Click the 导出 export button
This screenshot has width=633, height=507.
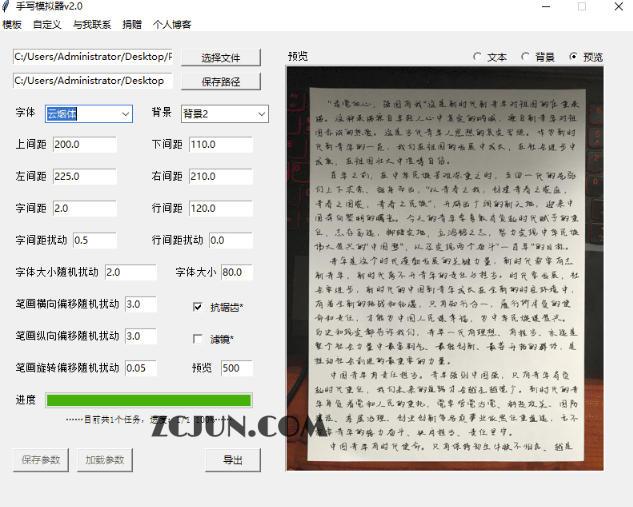click(233, 460)
